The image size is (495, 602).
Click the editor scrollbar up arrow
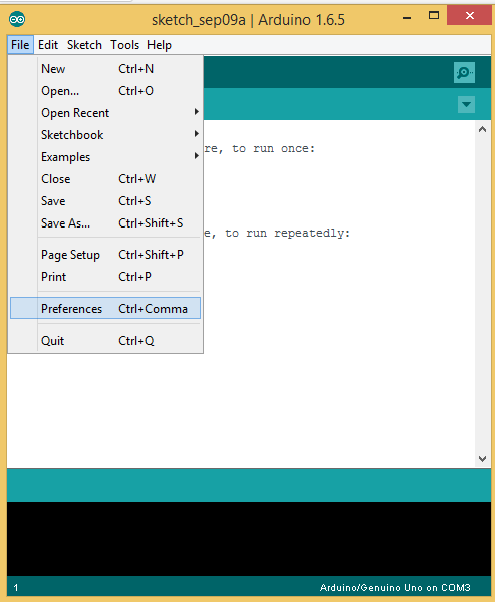[x=483, y=129]
